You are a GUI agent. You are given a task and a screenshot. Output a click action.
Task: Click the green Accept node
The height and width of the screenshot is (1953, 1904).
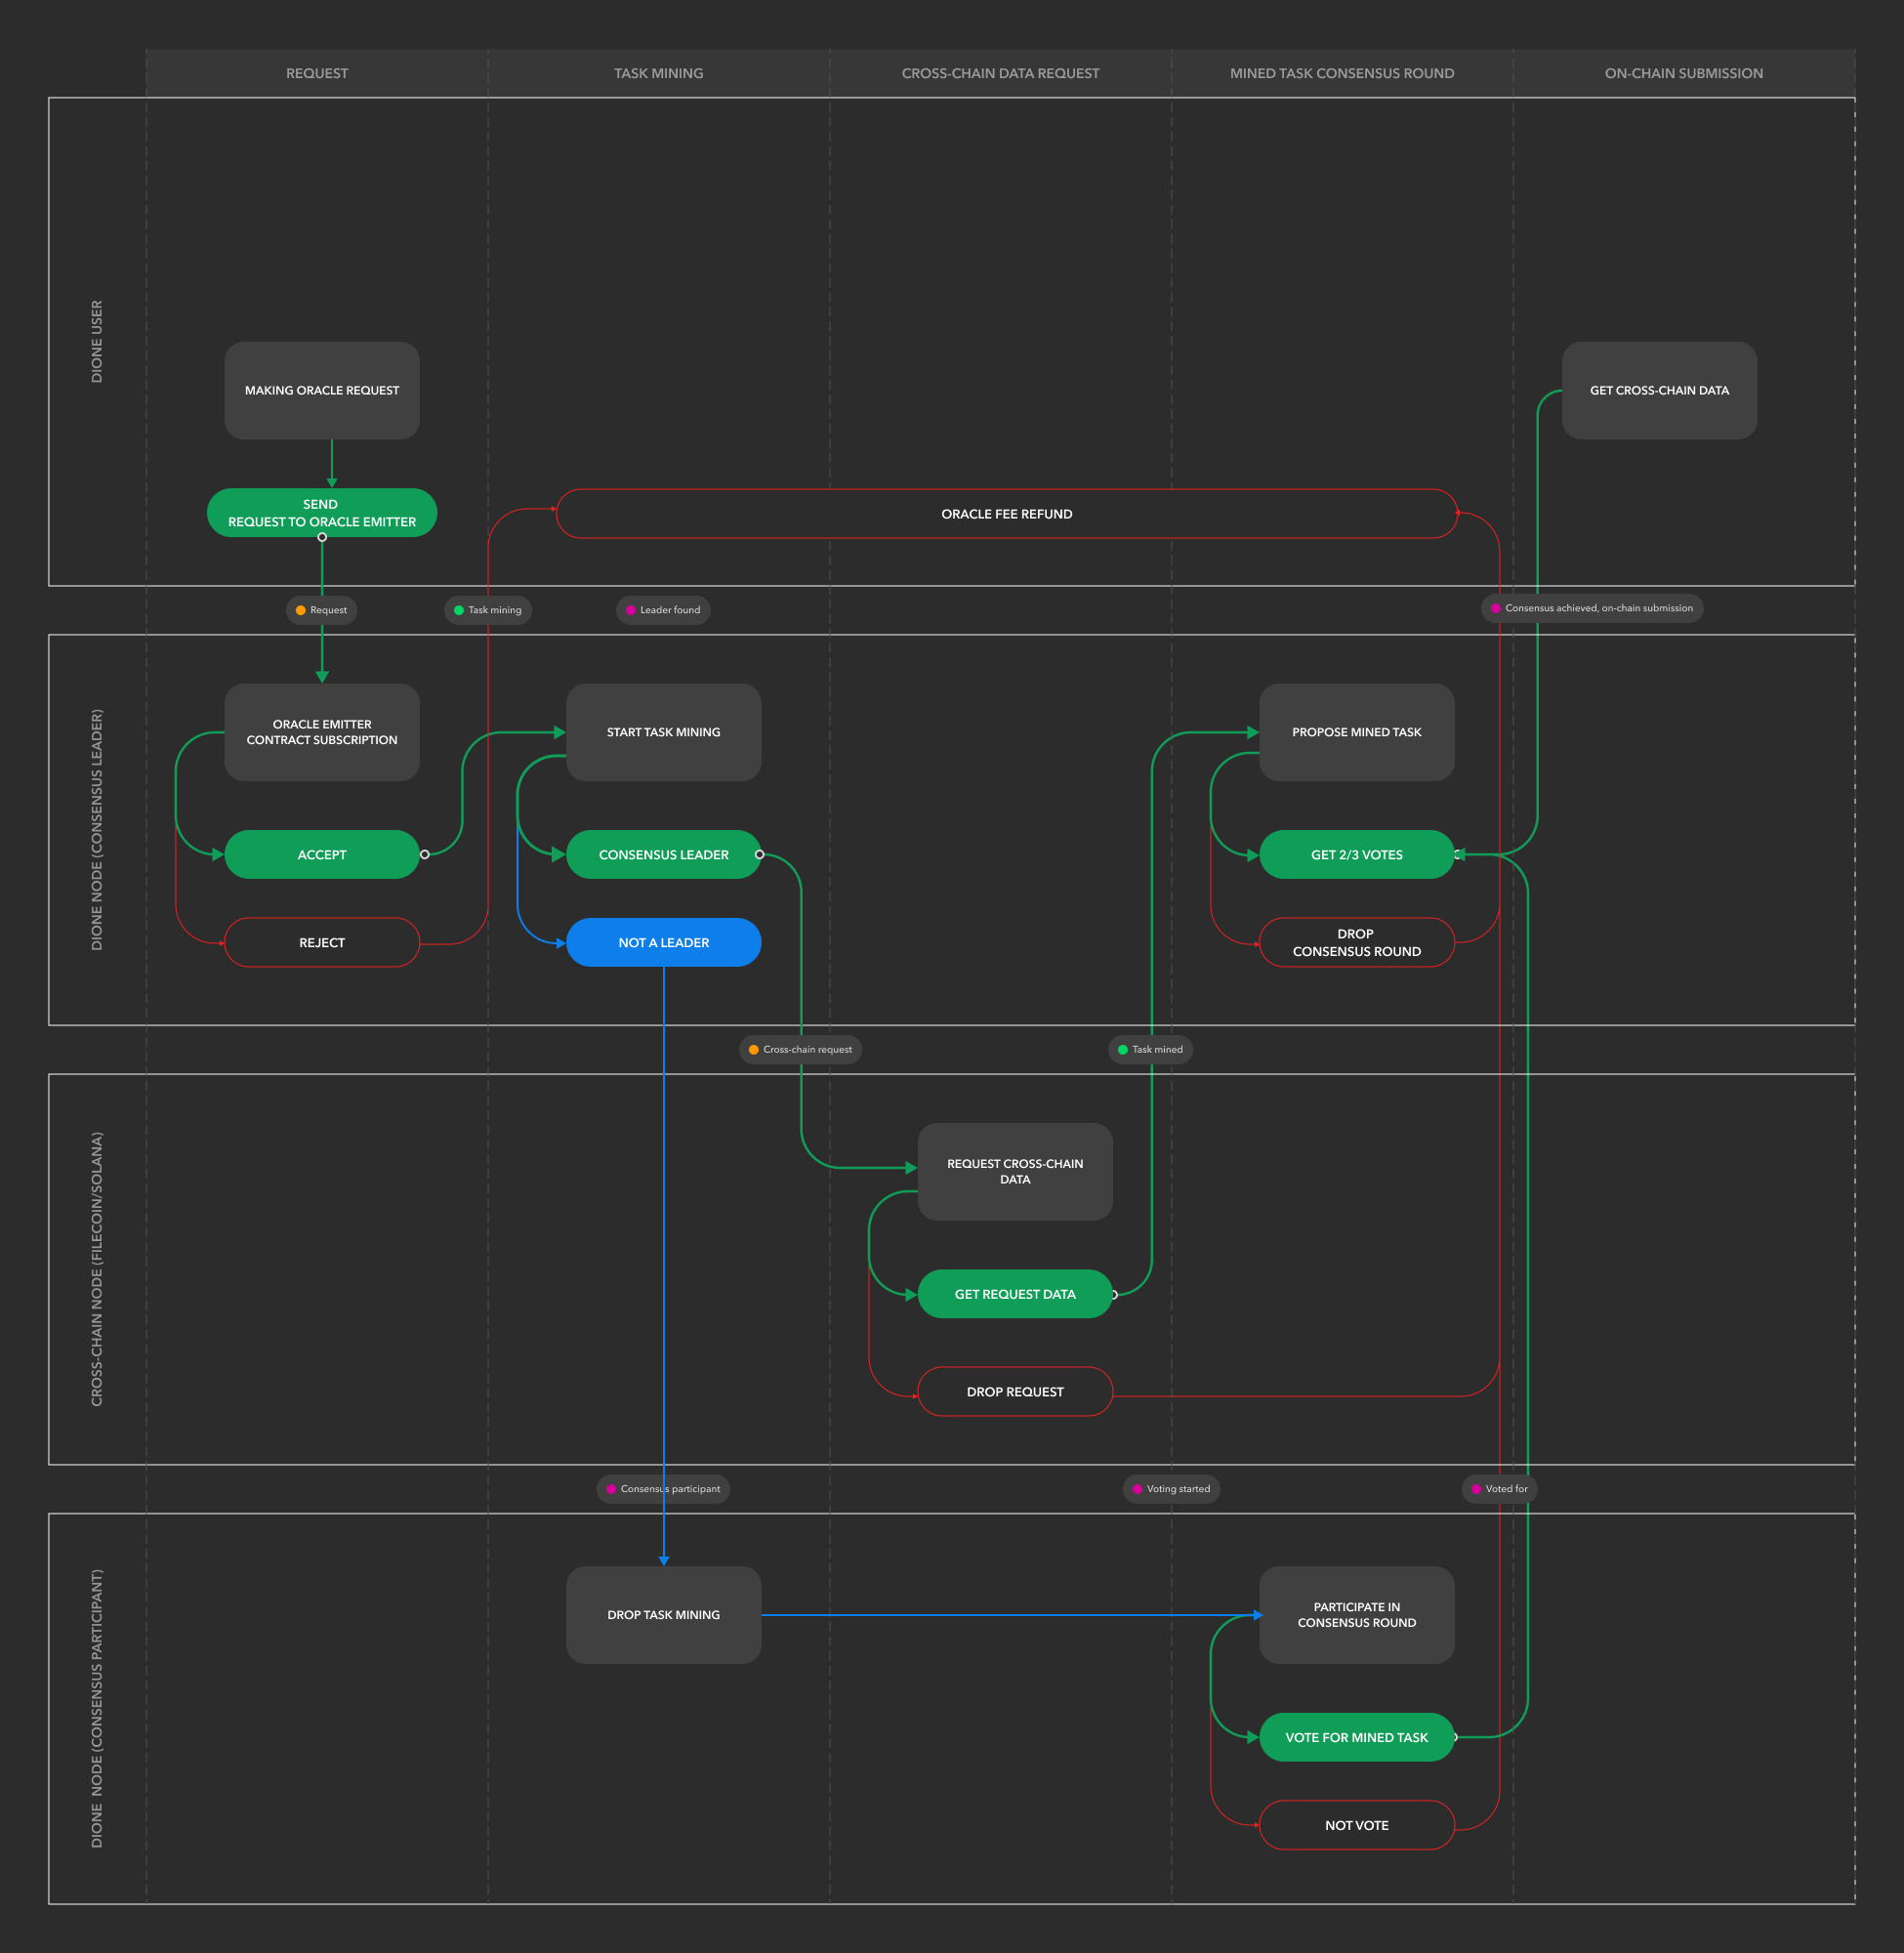coord(321,854)
